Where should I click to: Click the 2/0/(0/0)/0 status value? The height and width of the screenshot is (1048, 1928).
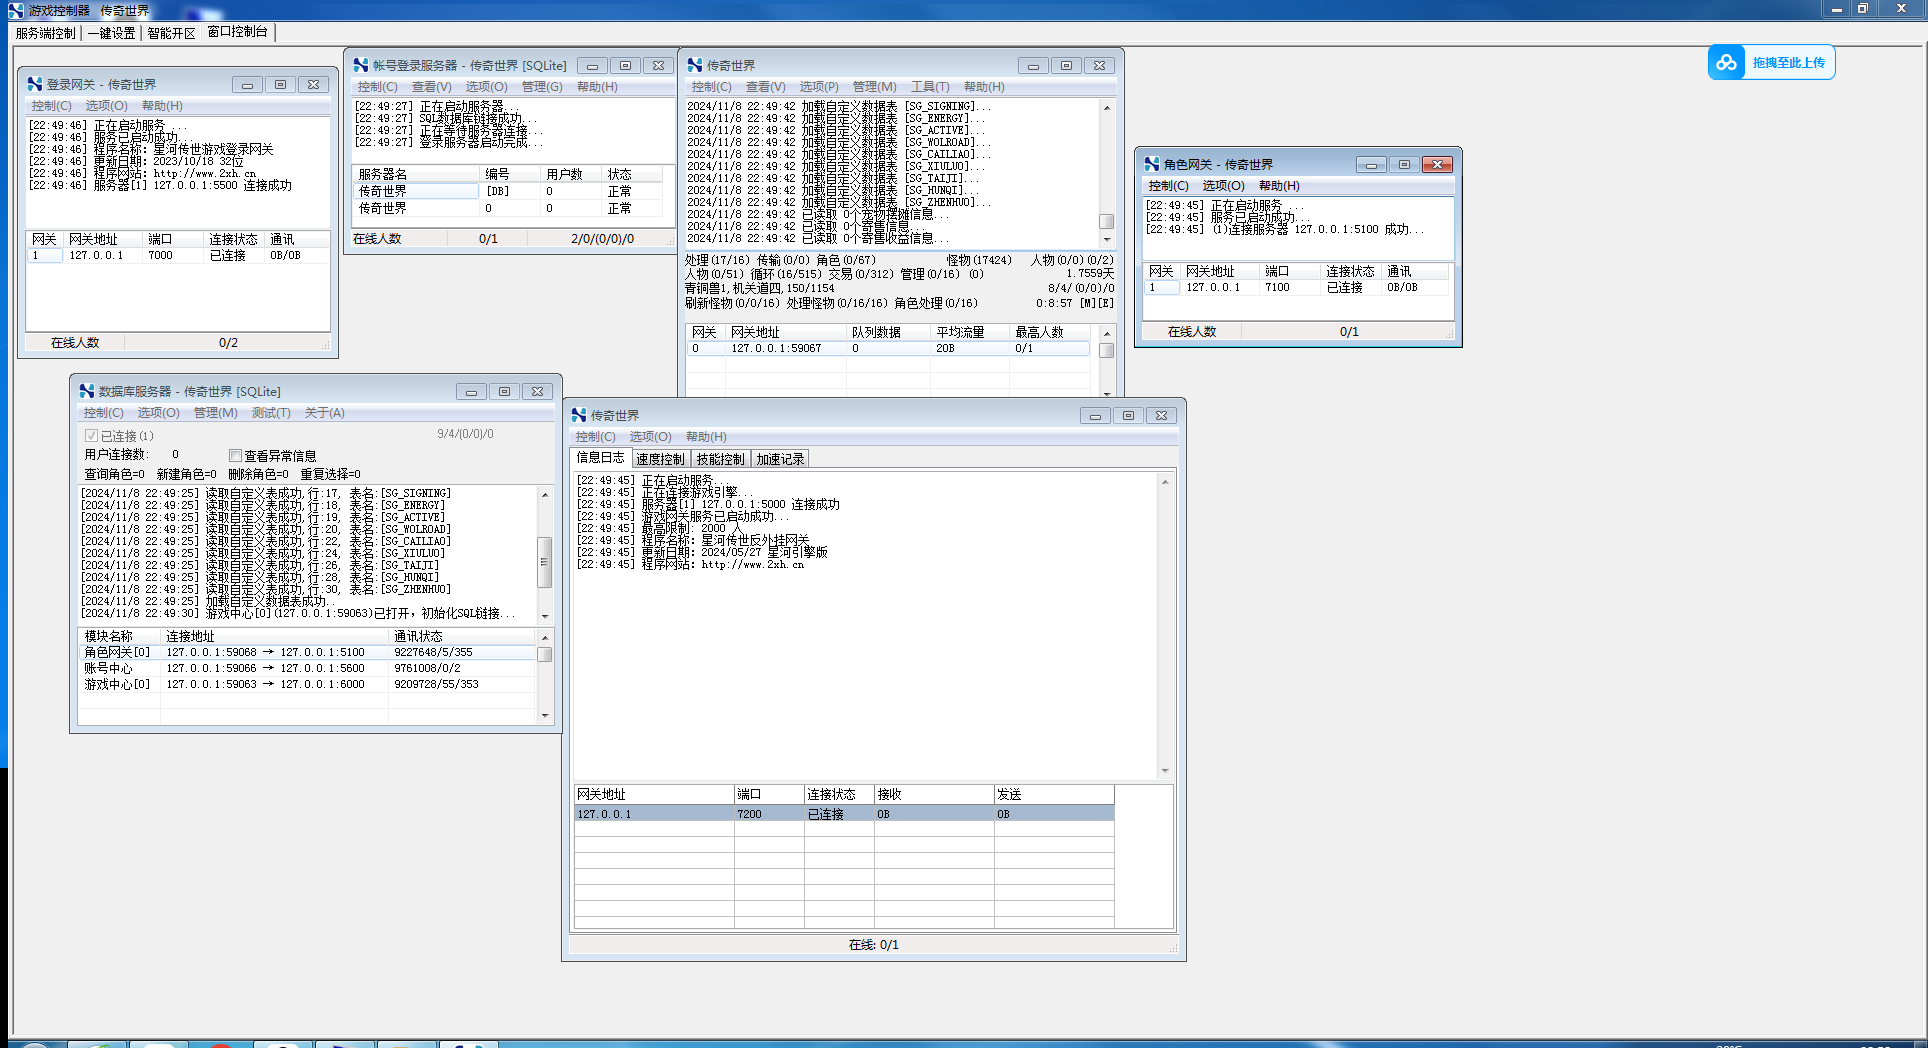[x=602, y=239]
